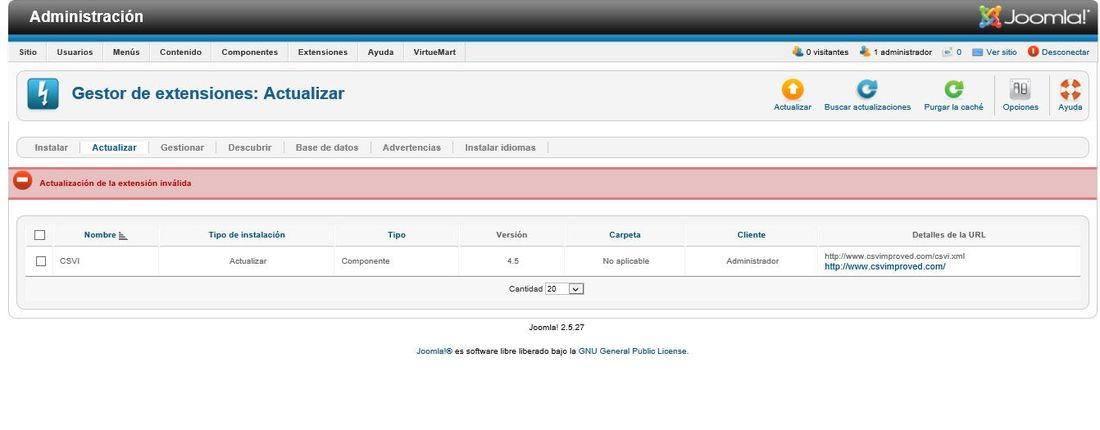Click the extension manager lightning icon
The width and height of the screenshot is (1100, 430).
(43, 94)
